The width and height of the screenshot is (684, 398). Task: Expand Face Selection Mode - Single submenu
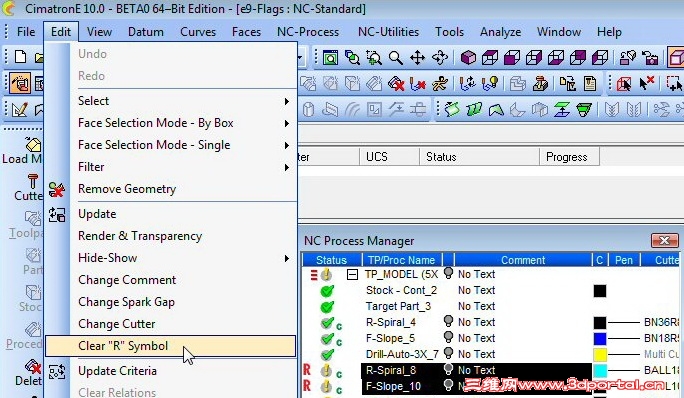coord(287,145)
